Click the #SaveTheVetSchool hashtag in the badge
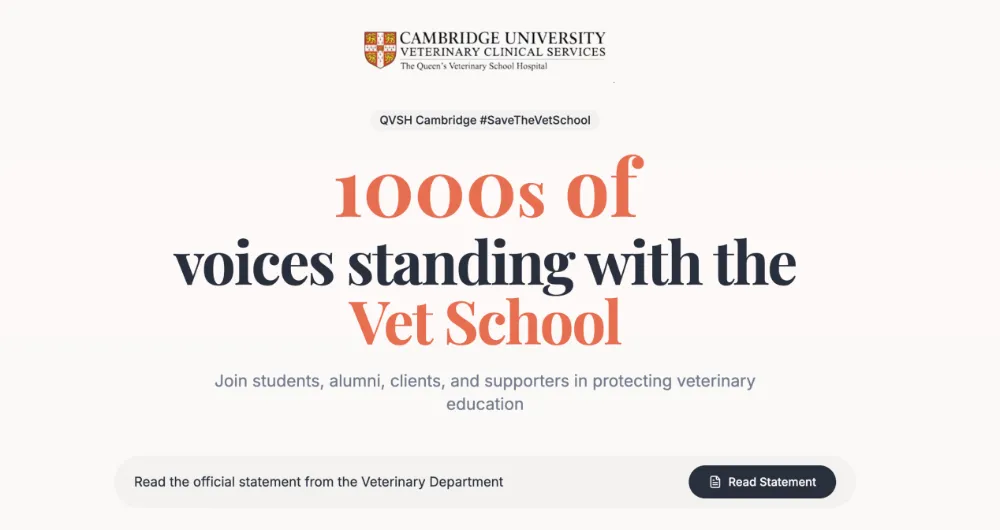 [535, 120]
